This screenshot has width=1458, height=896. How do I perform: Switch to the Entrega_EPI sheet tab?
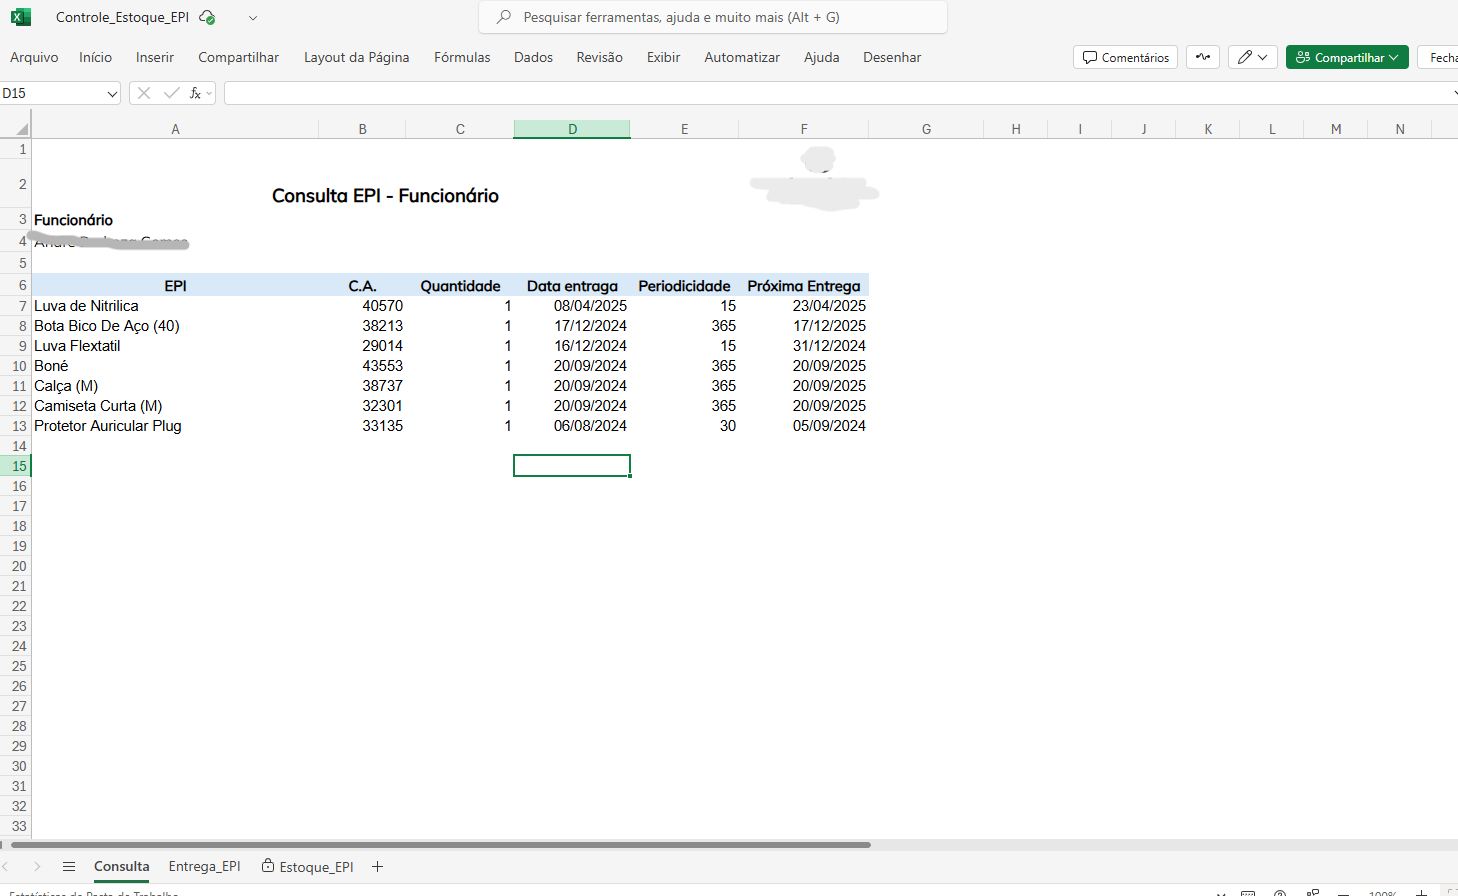205,867
